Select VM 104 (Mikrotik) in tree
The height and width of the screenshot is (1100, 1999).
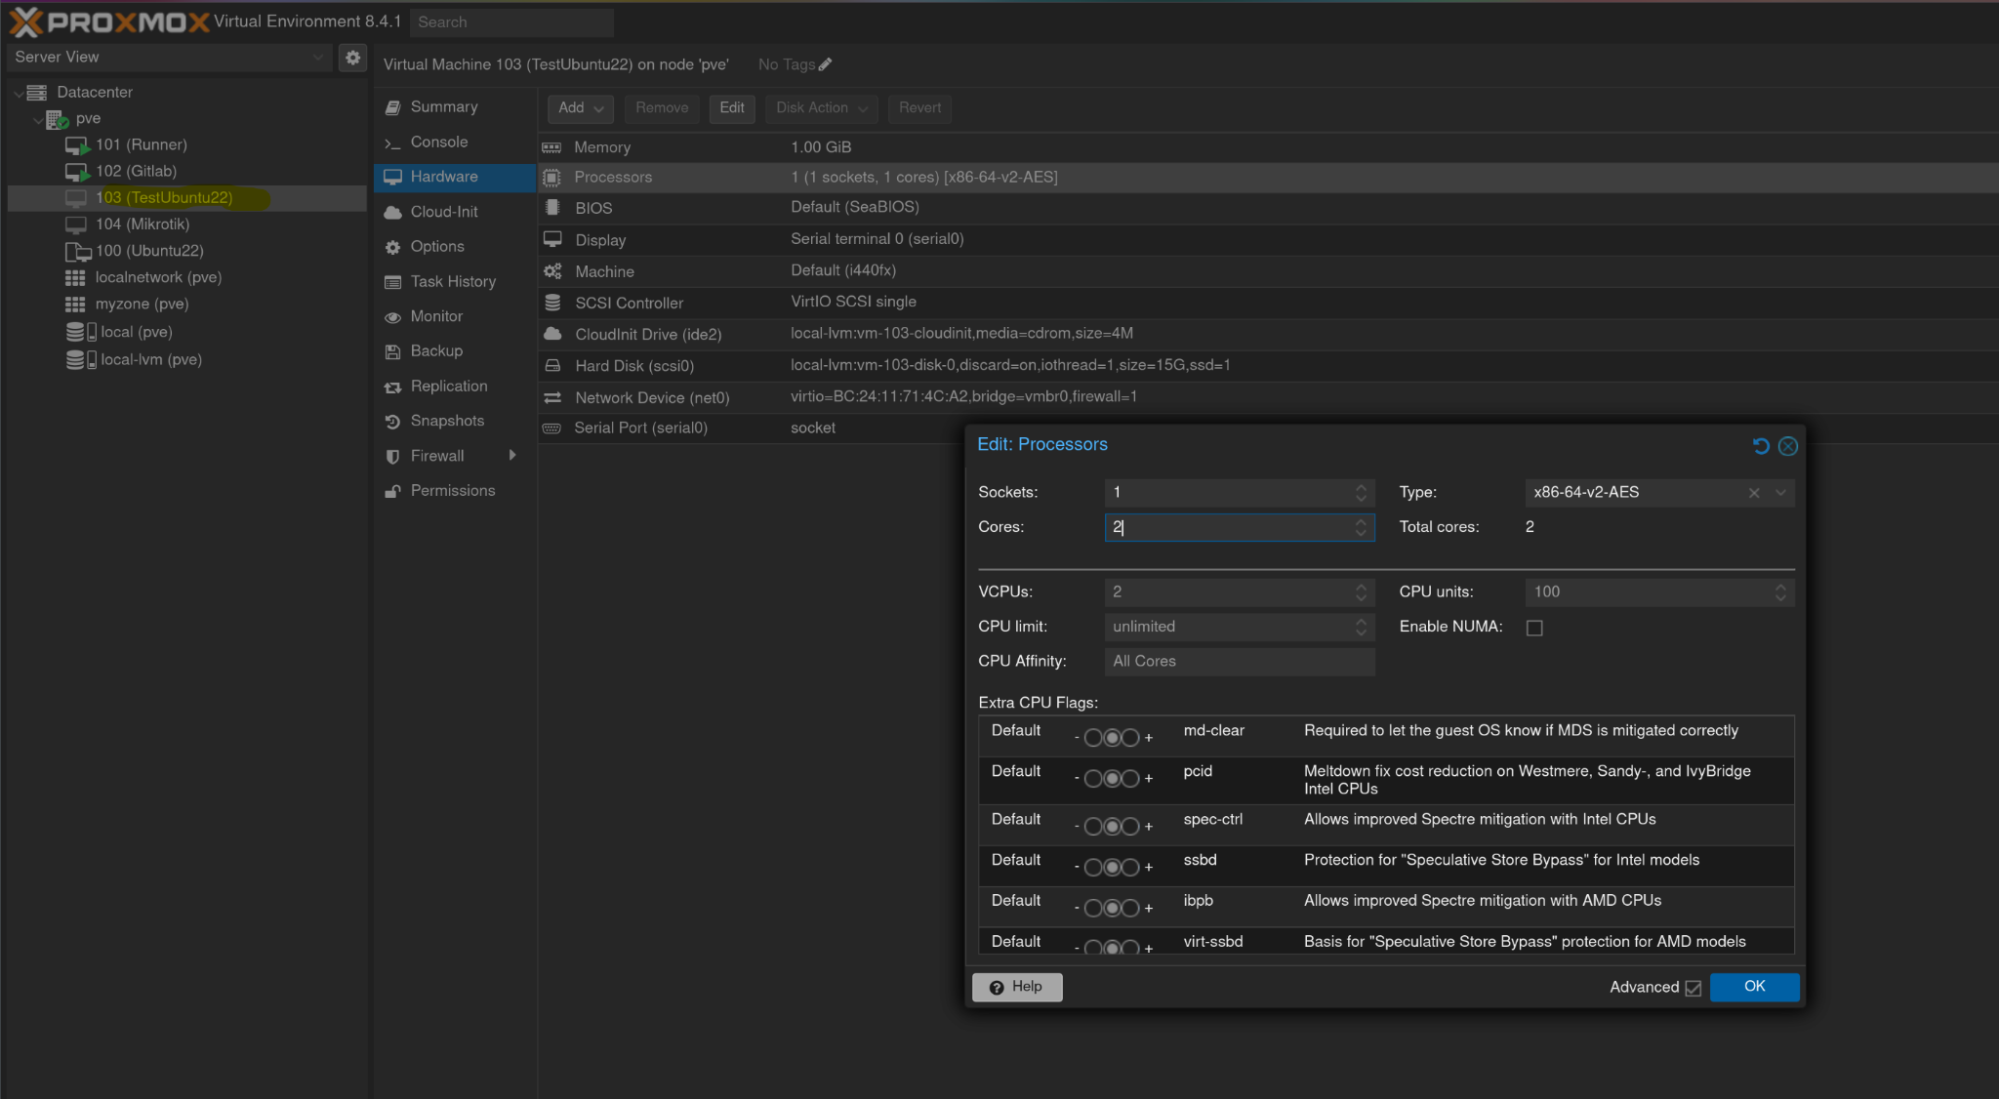point(142,224)
